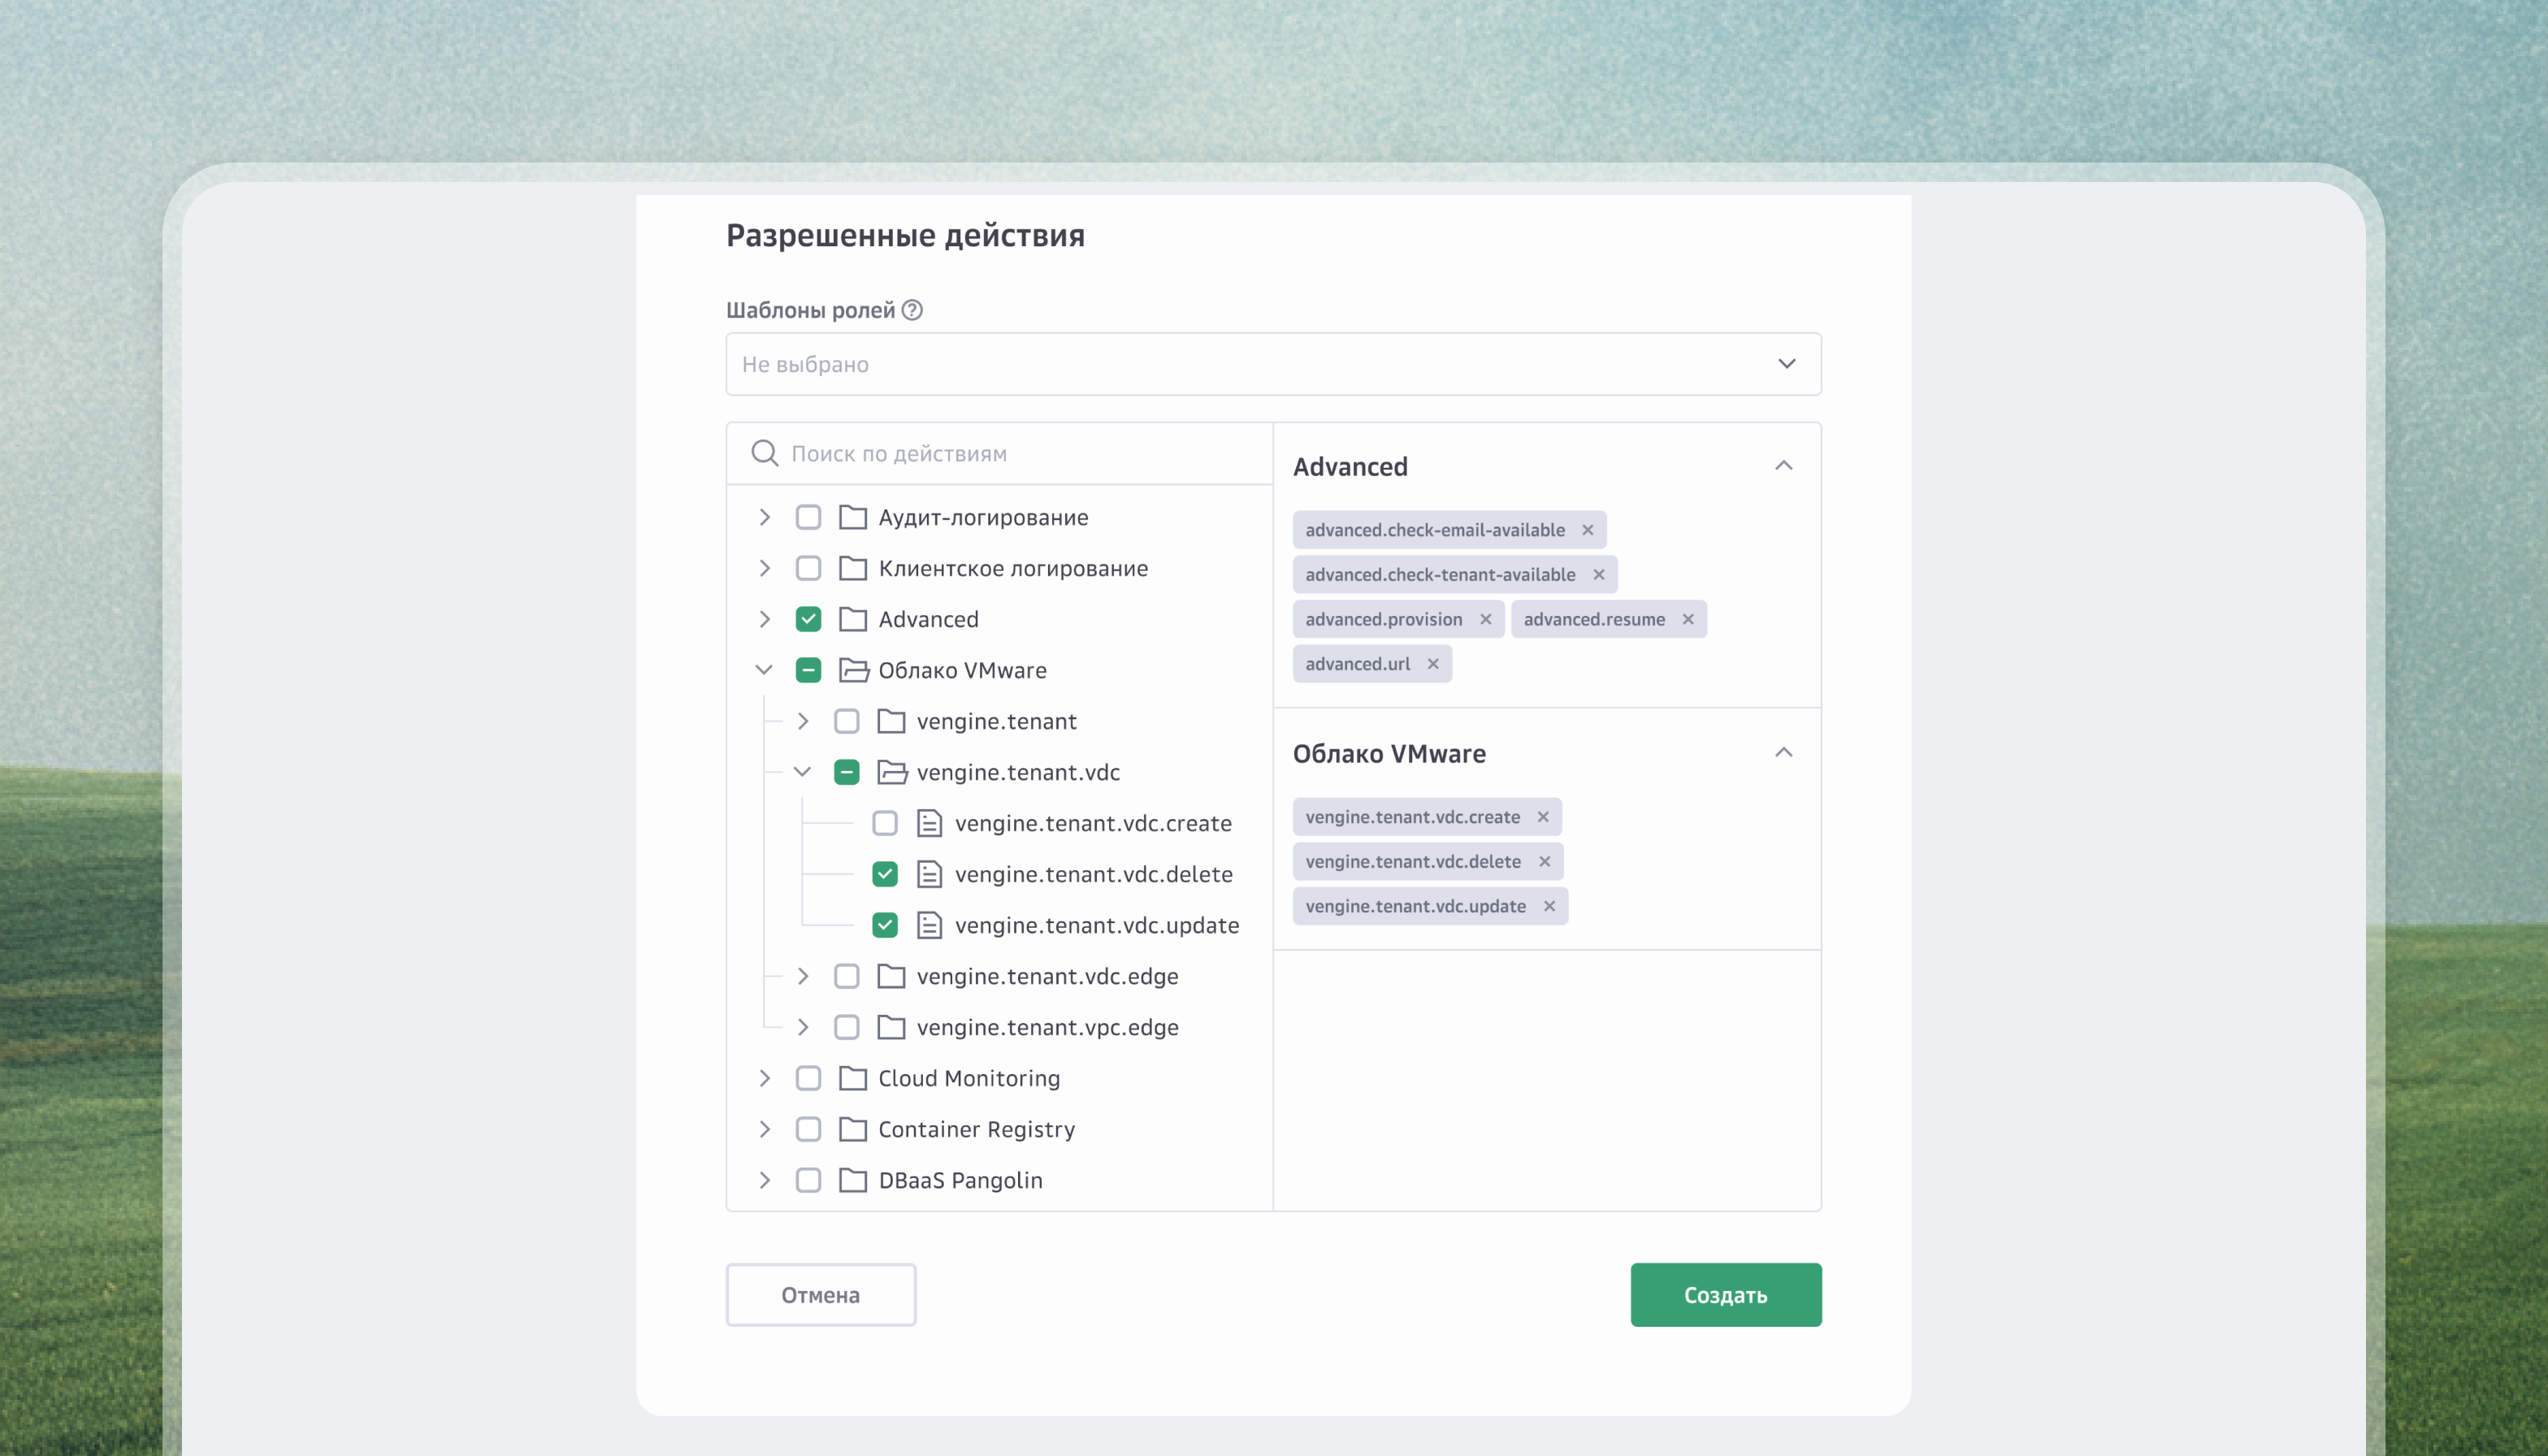Expand the Аудит-логирование tree node
The width and height of the screenshot is (2548, 1456).
pos(765,517)
